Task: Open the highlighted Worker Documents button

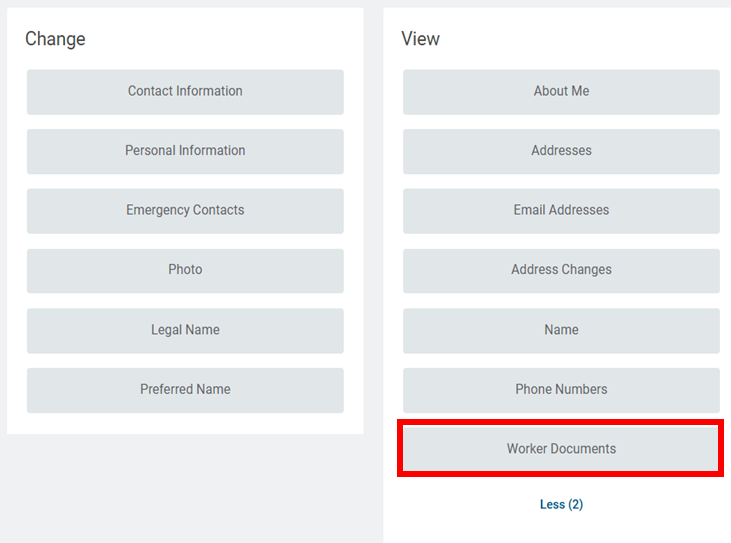Action: [x=561, y=449]
